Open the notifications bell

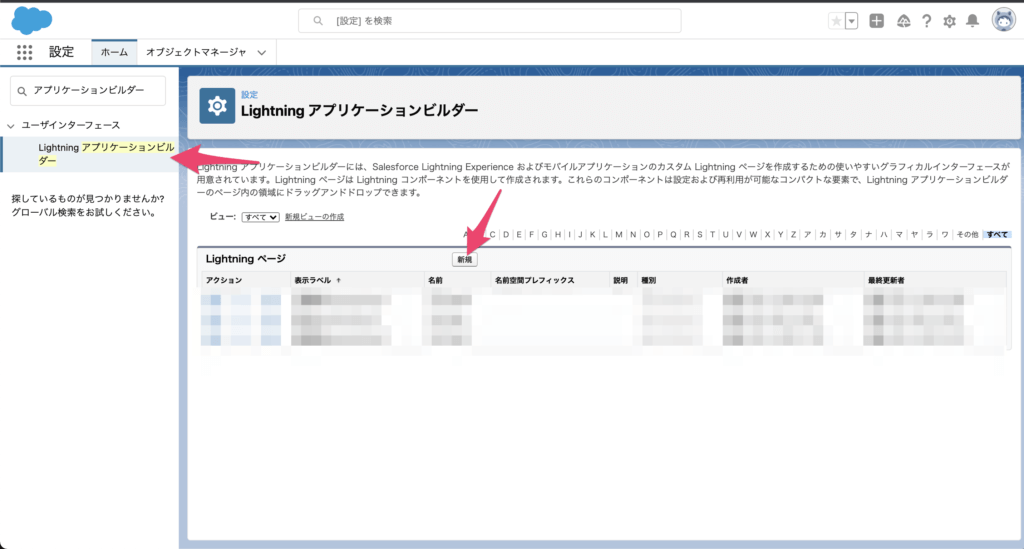point(972,21)
